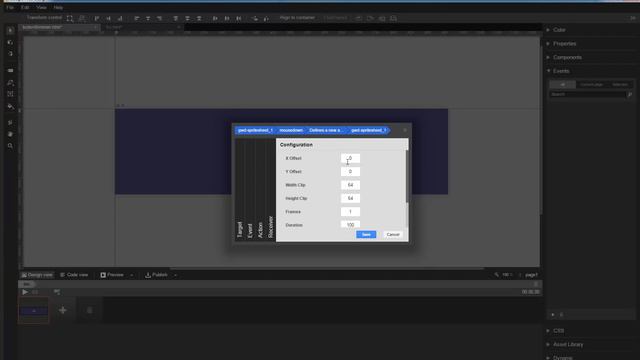Viewport: 640px width, 360px height.
Task: Add a new keyframe with plus thumbnail
Action: (62, 311)
